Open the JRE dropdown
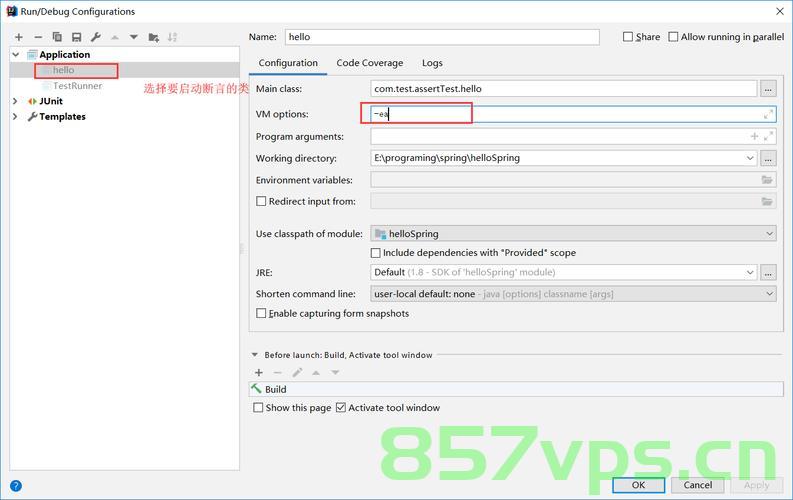 tap(750, 272)
